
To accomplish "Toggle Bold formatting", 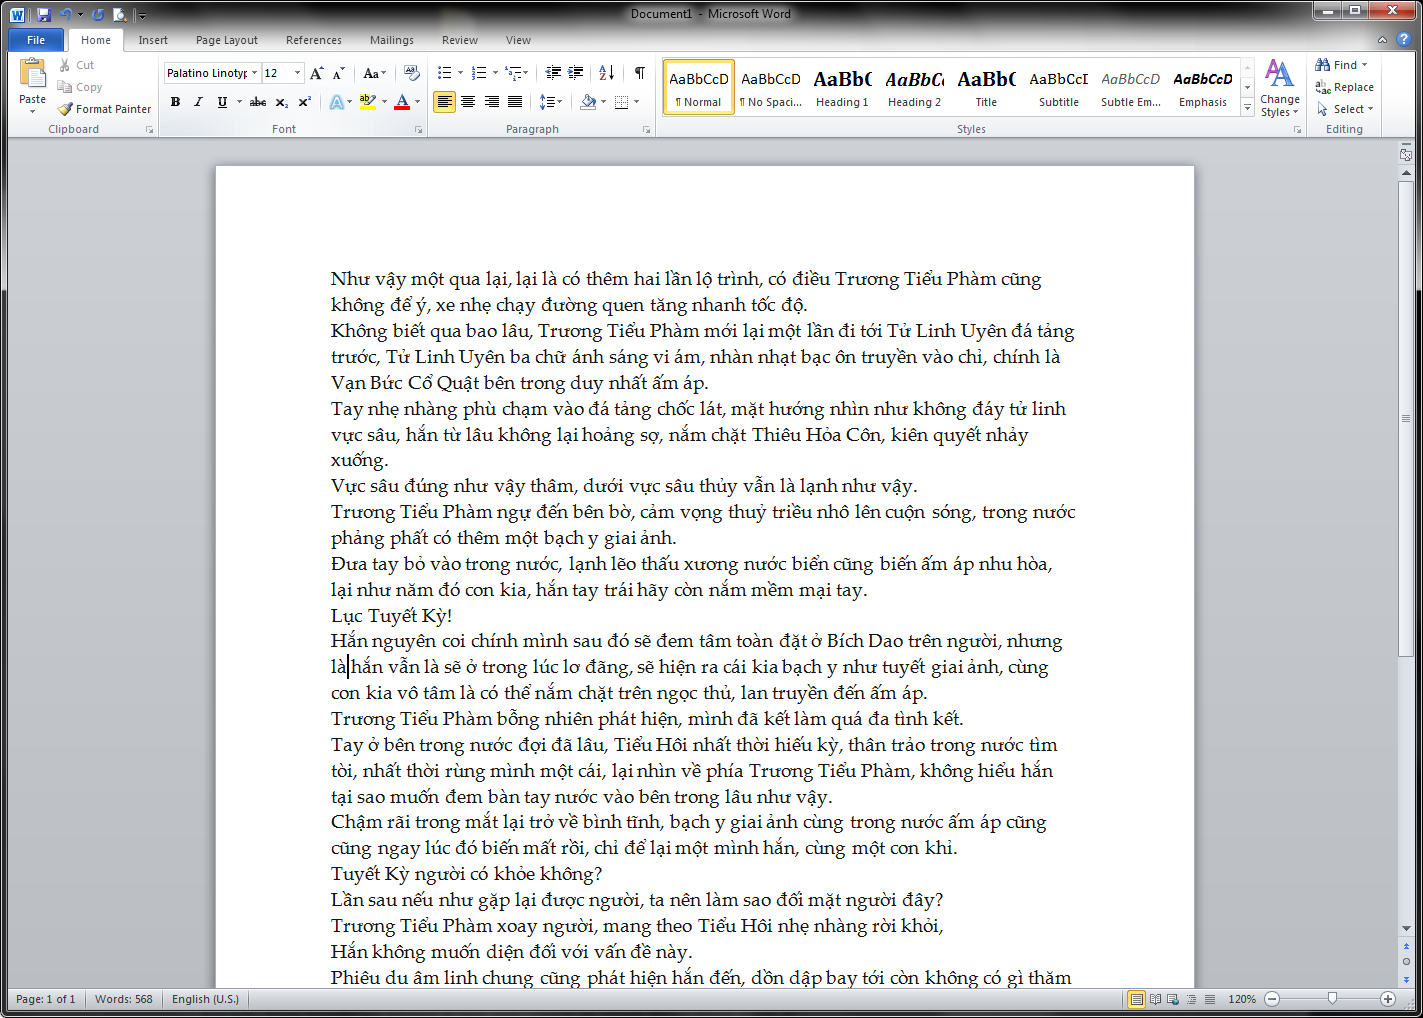I will pos(176,102).
